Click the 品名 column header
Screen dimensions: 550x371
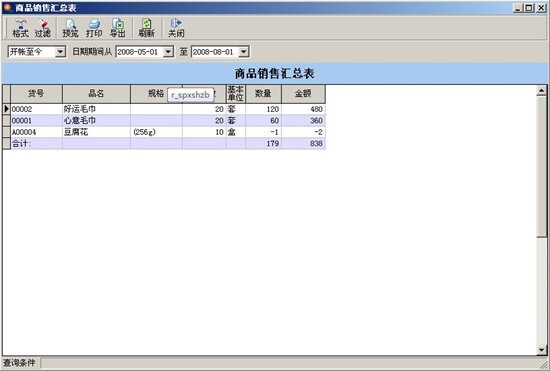pos(96,94)
